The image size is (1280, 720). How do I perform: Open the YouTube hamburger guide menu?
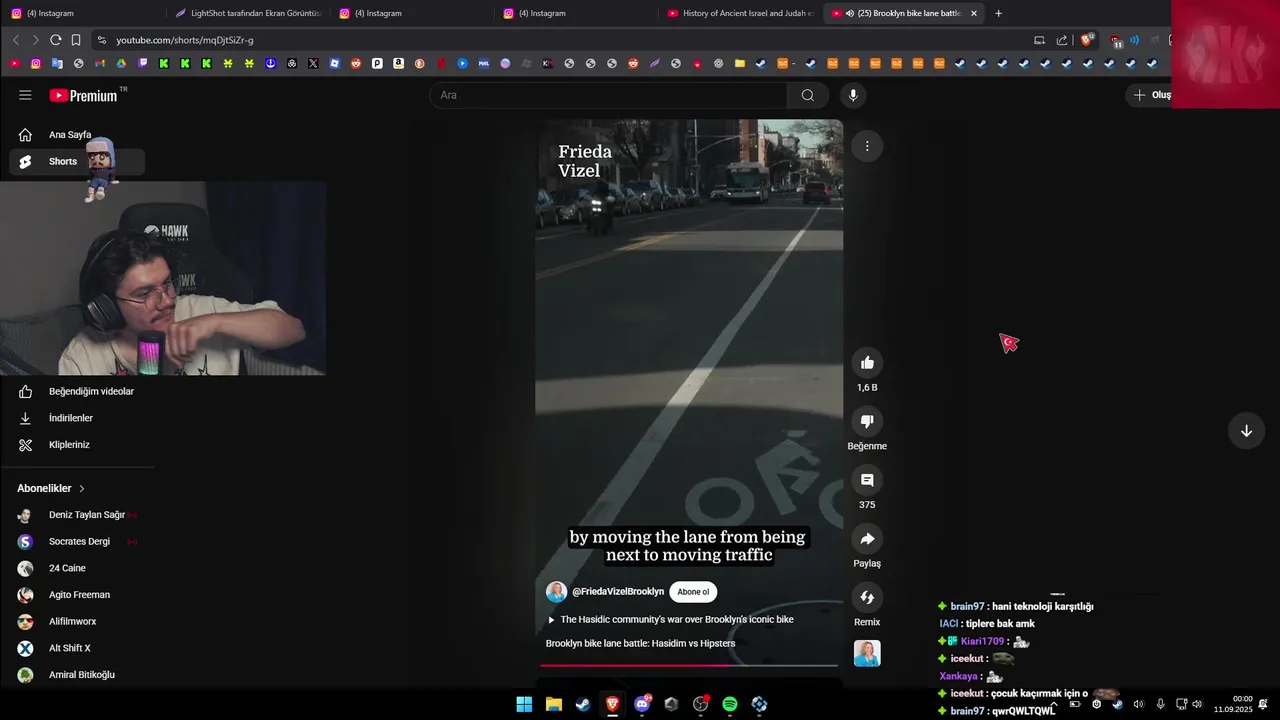click(25, 95)
